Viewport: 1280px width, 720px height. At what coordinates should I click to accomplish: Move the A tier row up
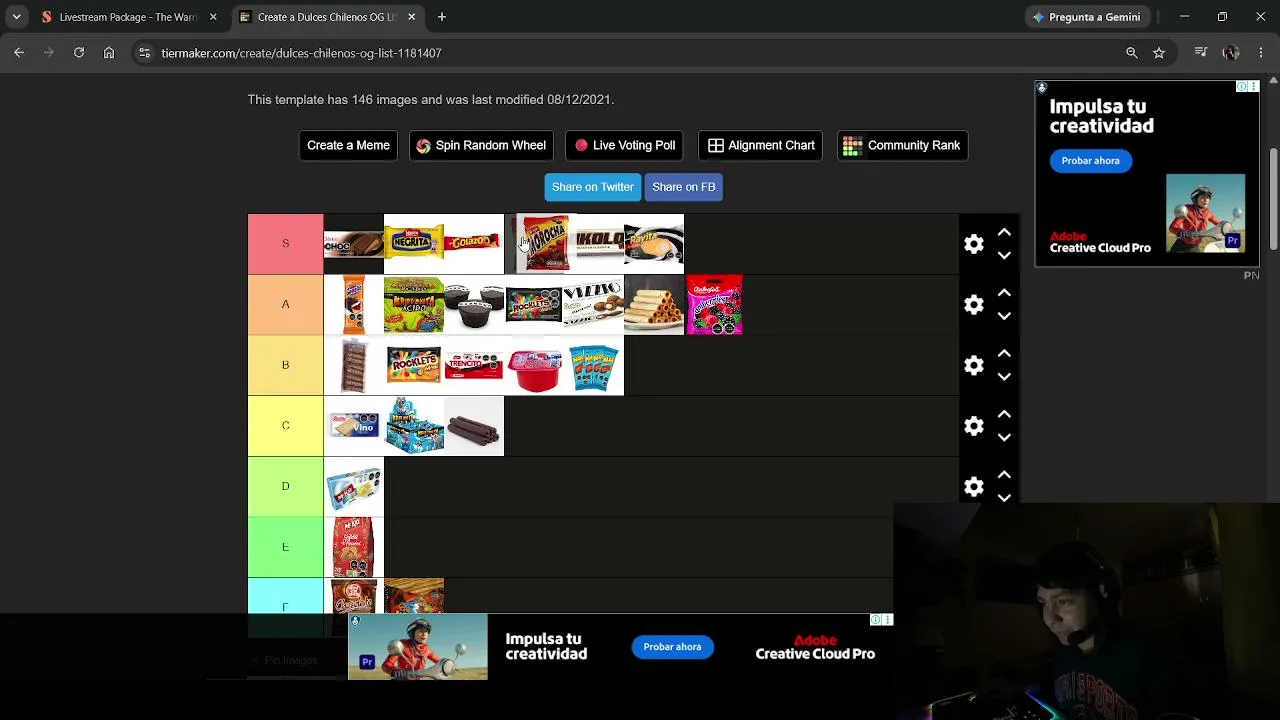point(1004,293)
